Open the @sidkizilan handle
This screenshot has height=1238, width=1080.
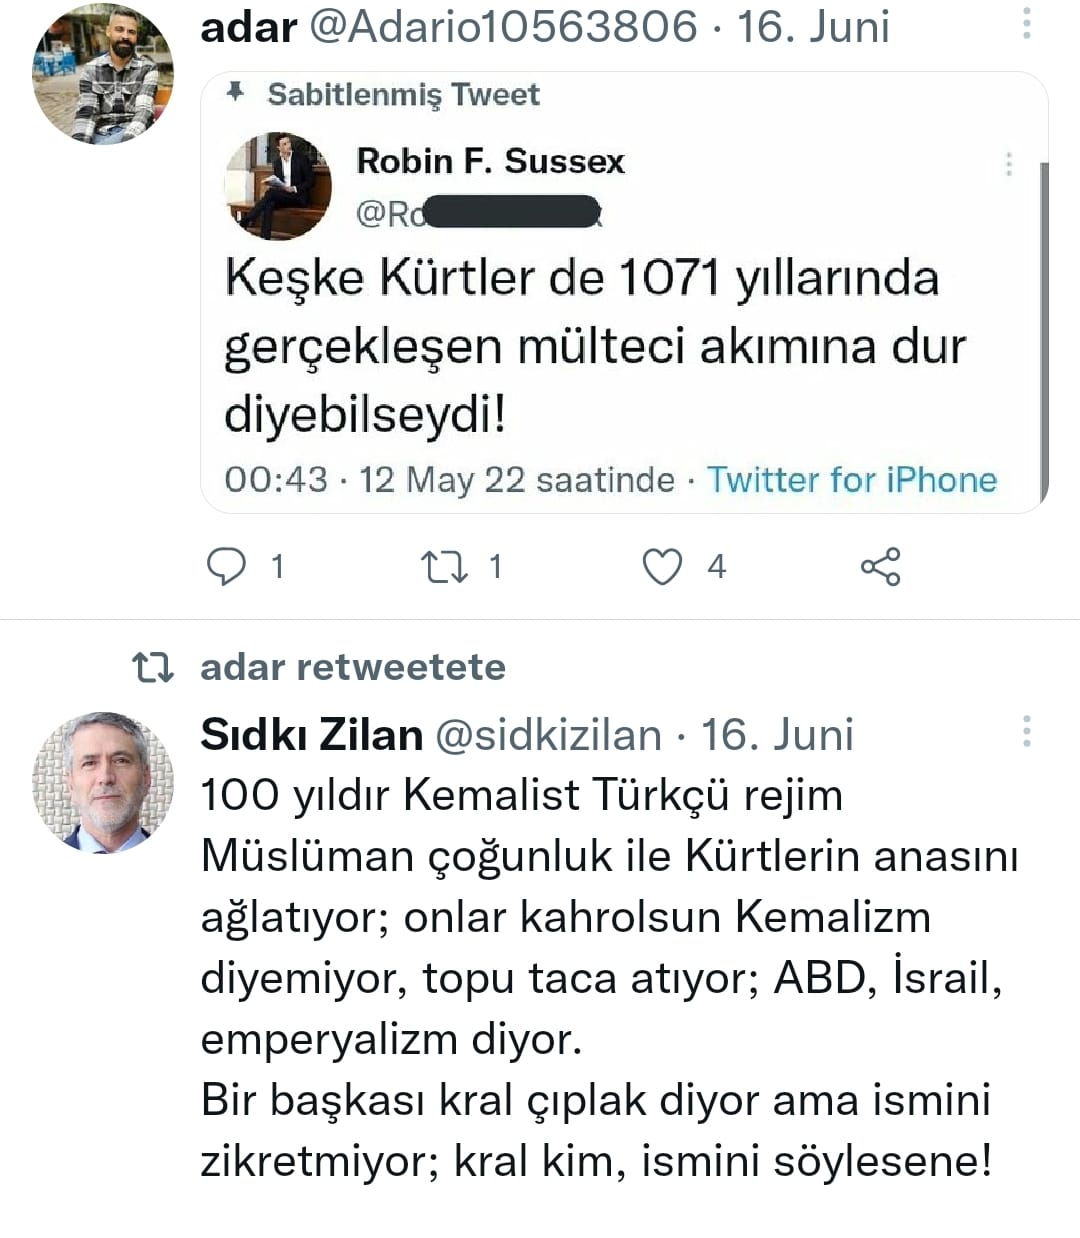click(548, 735)
